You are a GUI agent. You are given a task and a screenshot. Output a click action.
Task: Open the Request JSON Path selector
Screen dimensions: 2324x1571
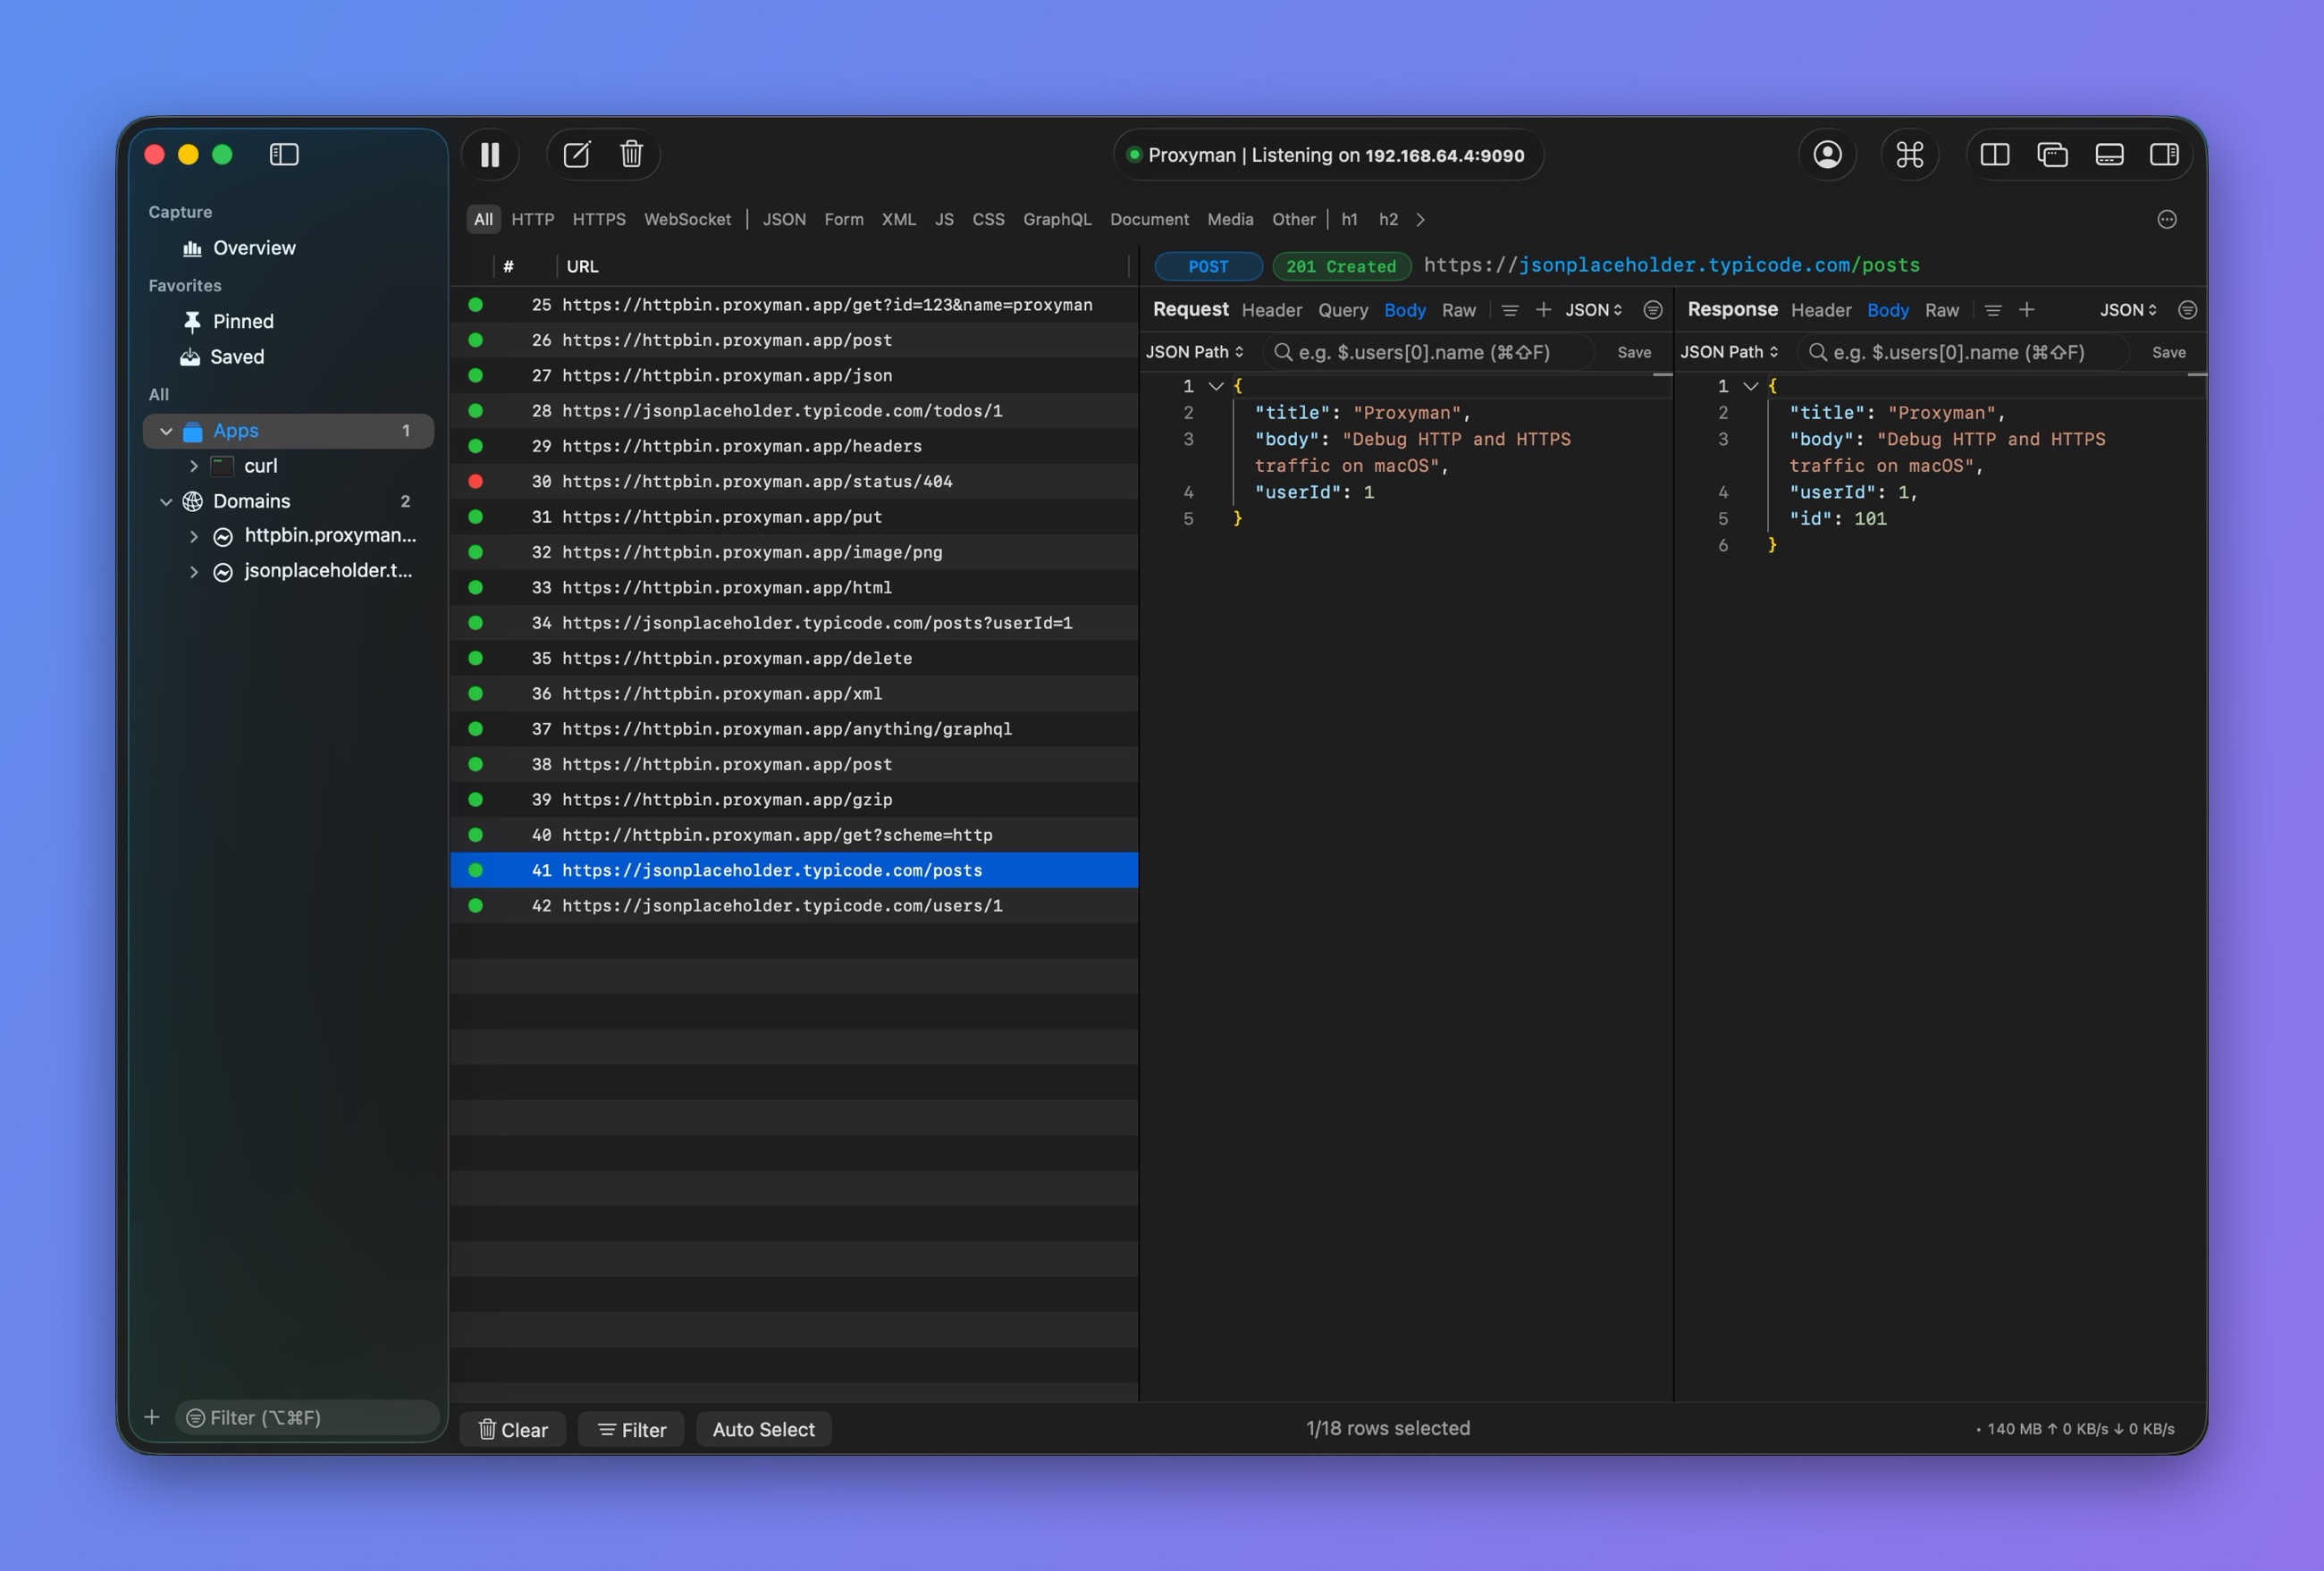point(1195,352)
